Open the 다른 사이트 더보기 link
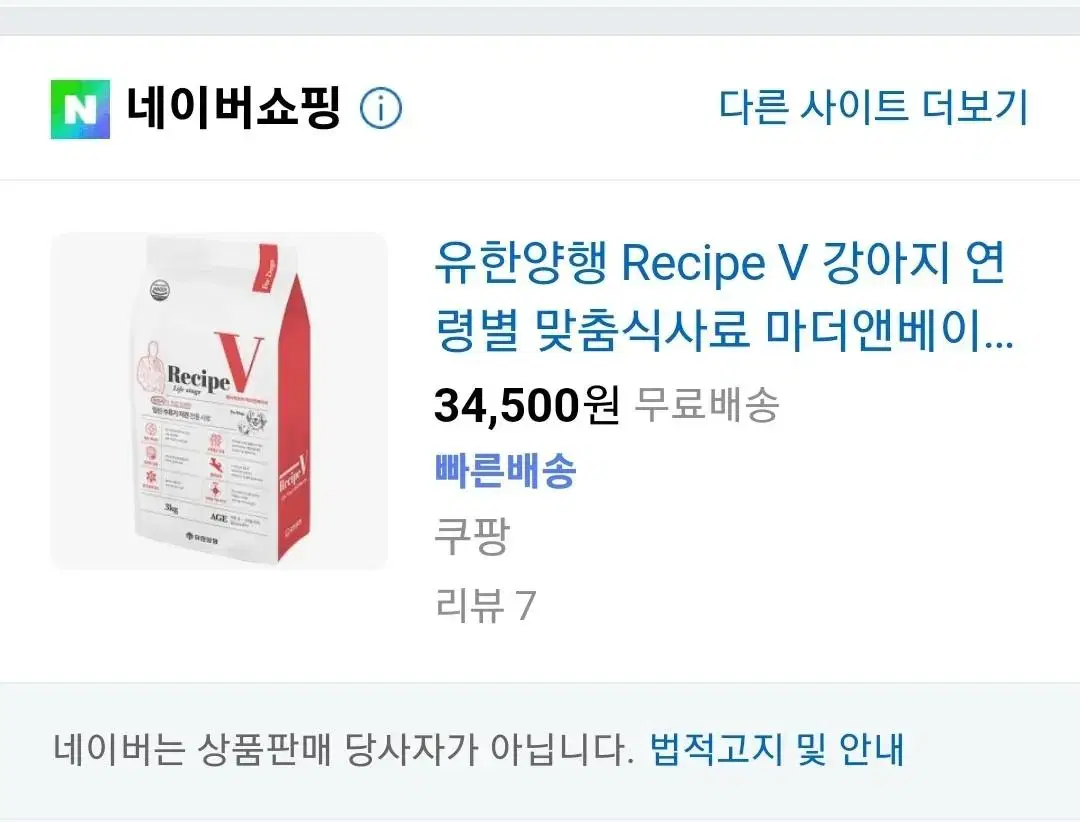 click(873, 107)
